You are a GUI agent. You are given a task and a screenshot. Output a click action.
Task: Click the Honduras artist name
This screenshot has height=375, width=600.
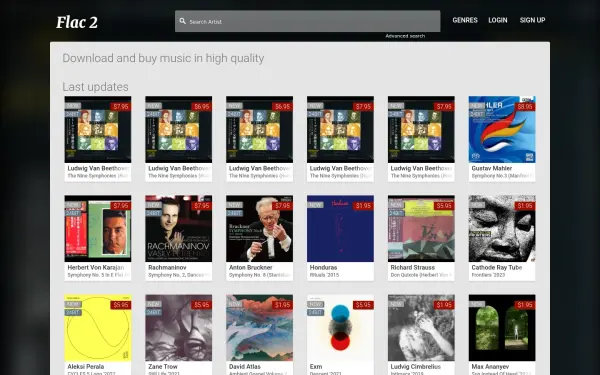323,267
